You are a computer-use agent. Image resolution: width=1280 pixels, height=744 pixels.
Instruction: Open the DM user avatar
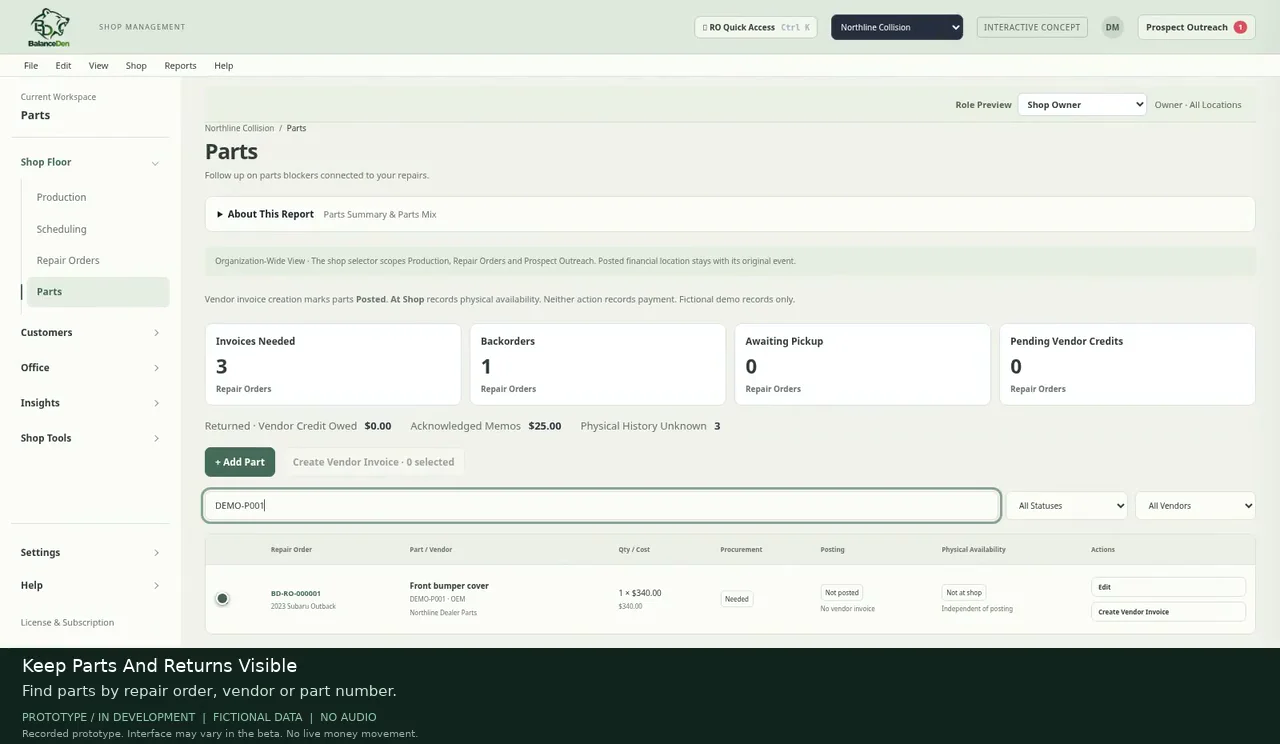tap(1112, 27)
